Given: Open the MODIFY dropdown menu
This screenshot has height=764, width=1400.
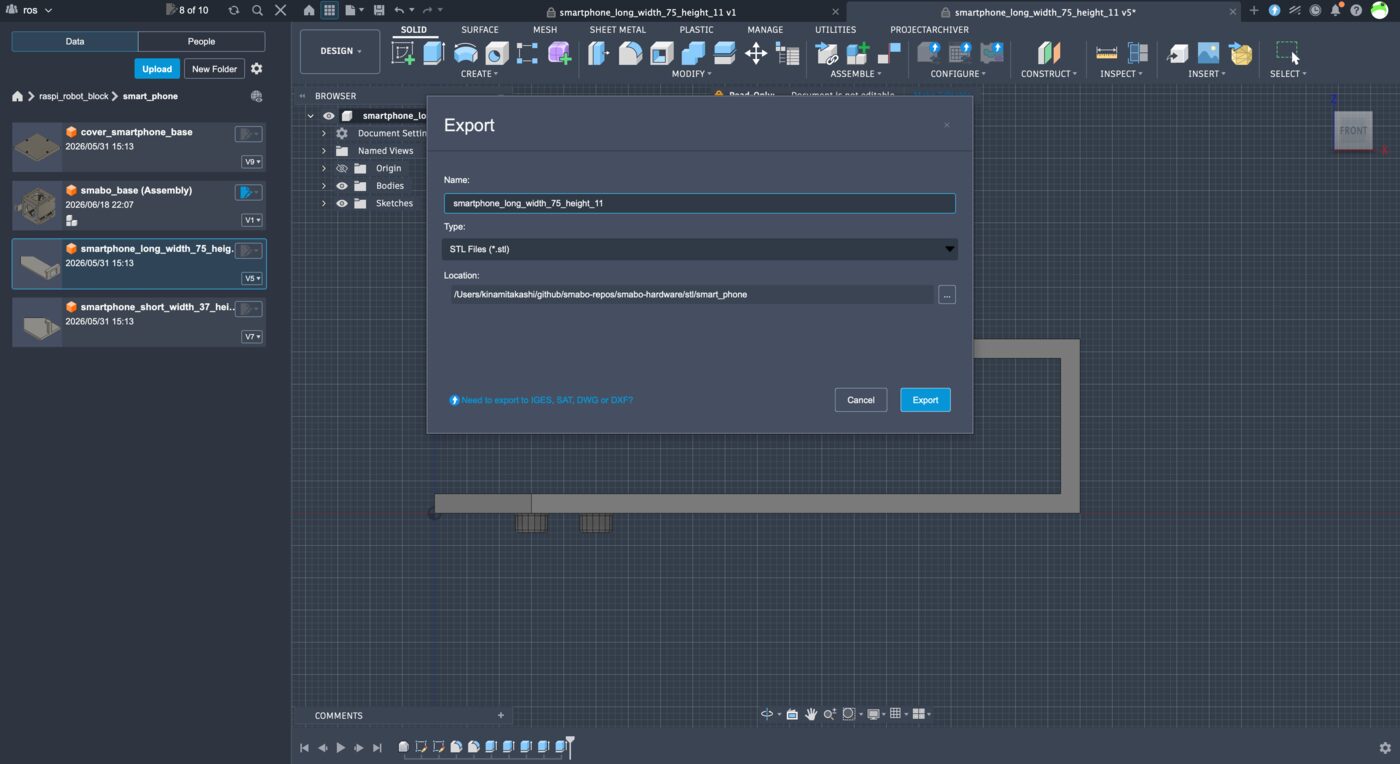Looking at the screenshot, I should [691, 74].
